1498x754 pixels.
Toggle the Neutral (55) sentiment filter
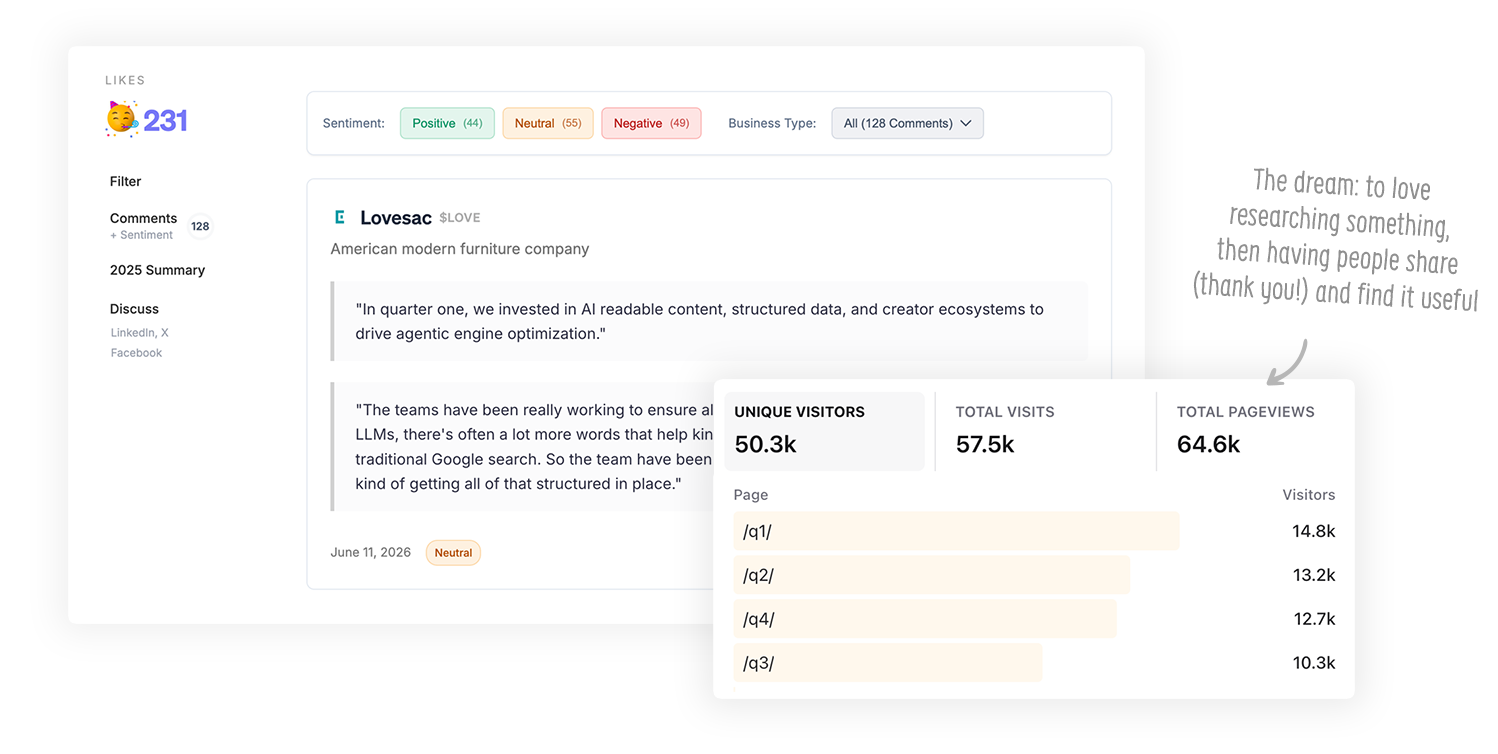pyautogui.click(x=548, y=123)
